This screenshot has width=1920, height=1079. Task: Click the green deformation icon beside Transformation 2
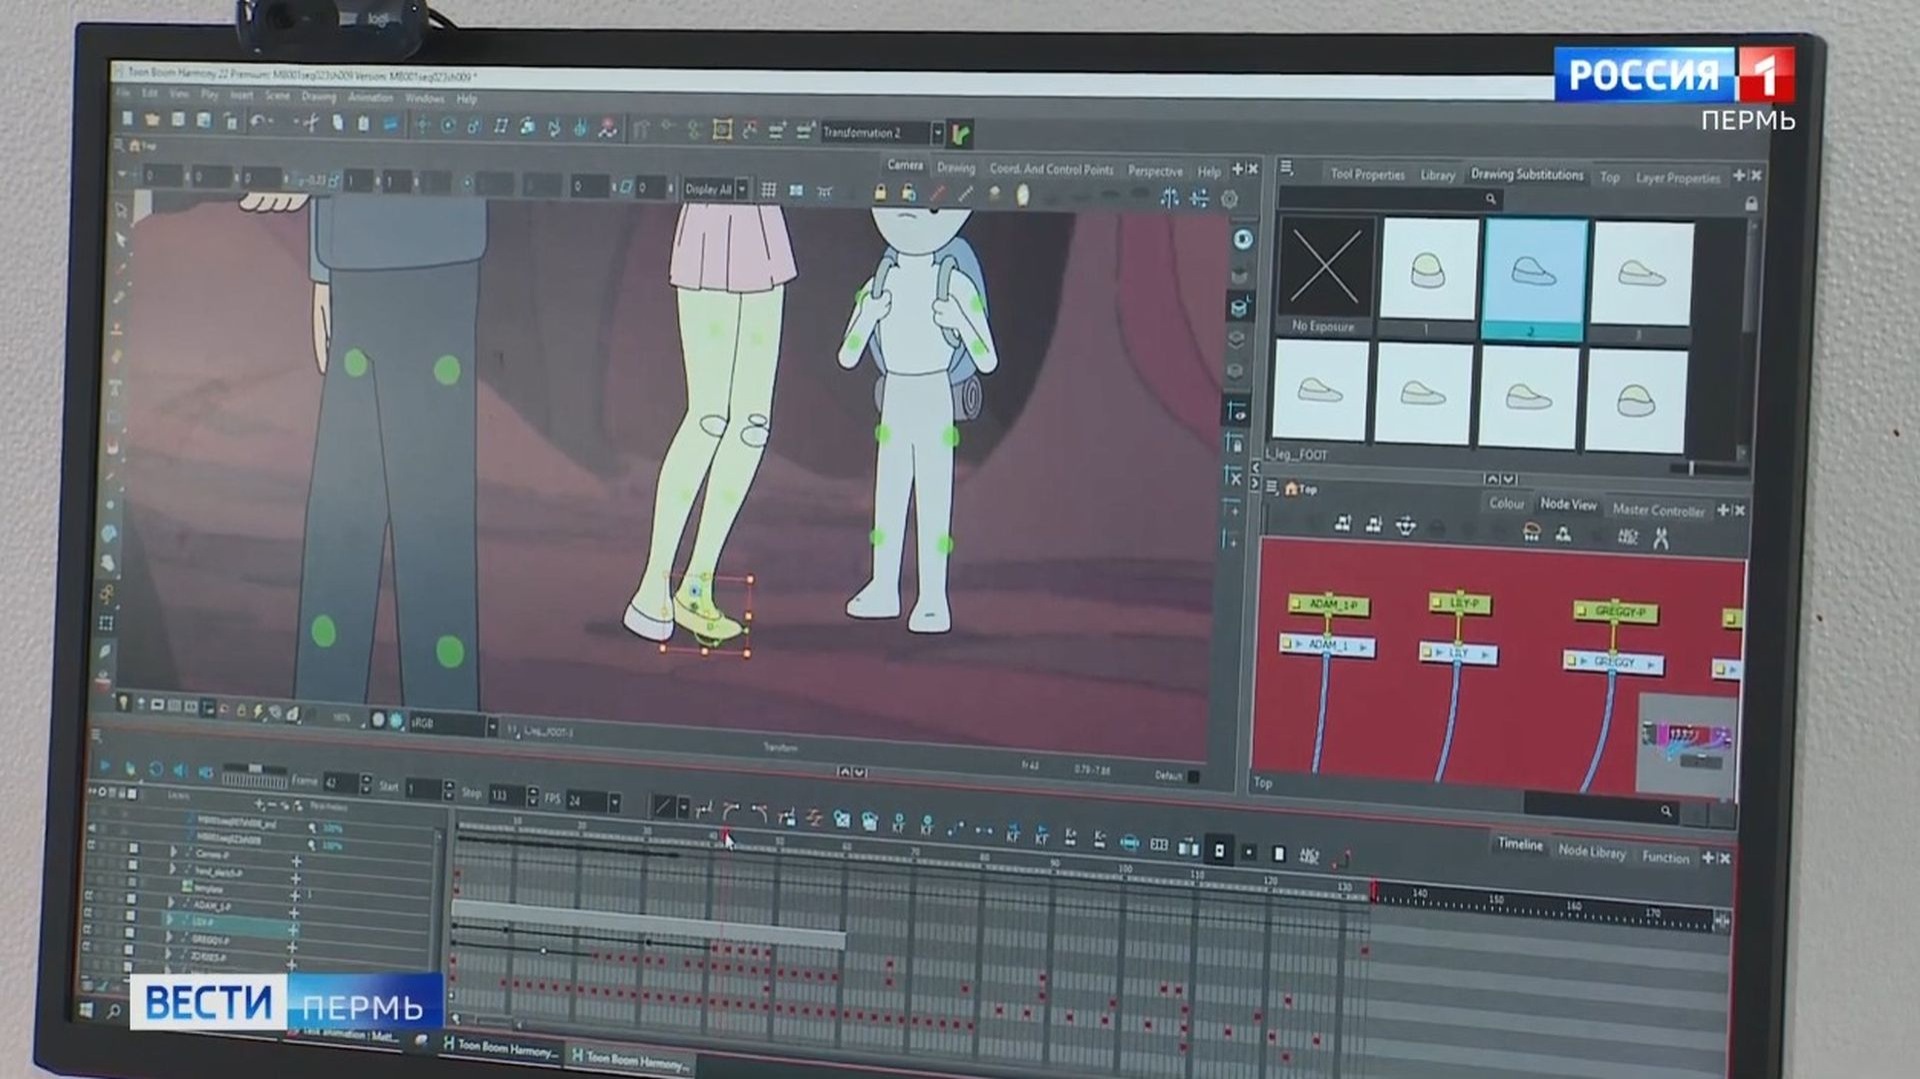(x=960, y=134)
